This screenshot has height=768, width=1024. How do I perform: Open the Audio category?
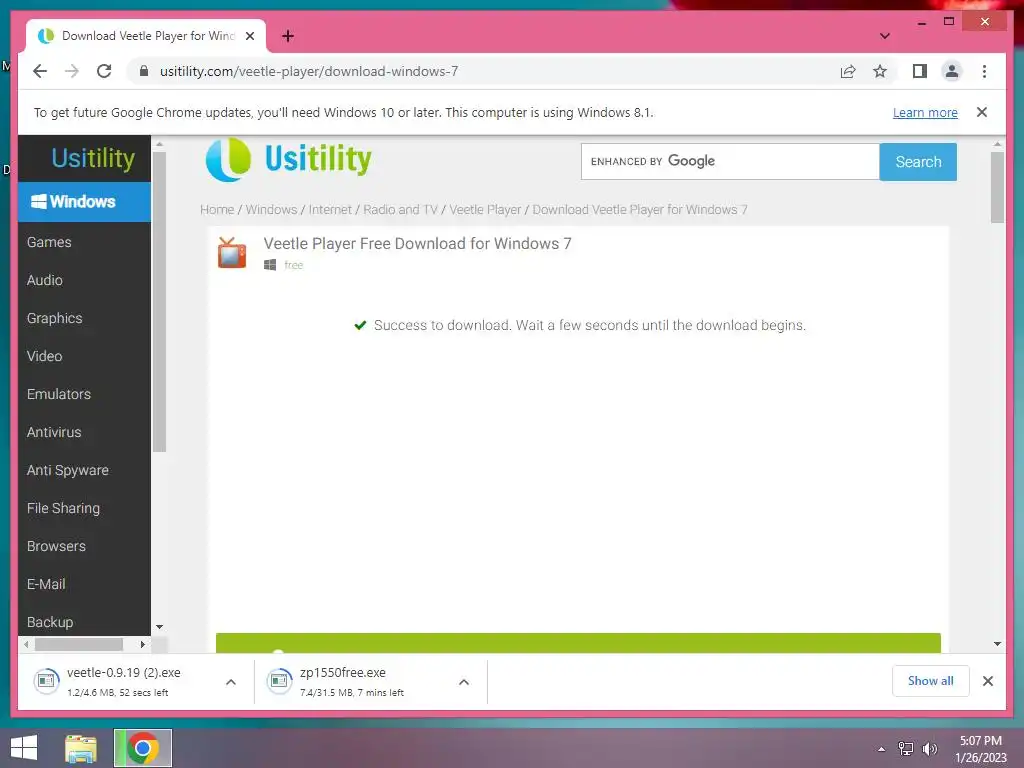click(44, 280)
